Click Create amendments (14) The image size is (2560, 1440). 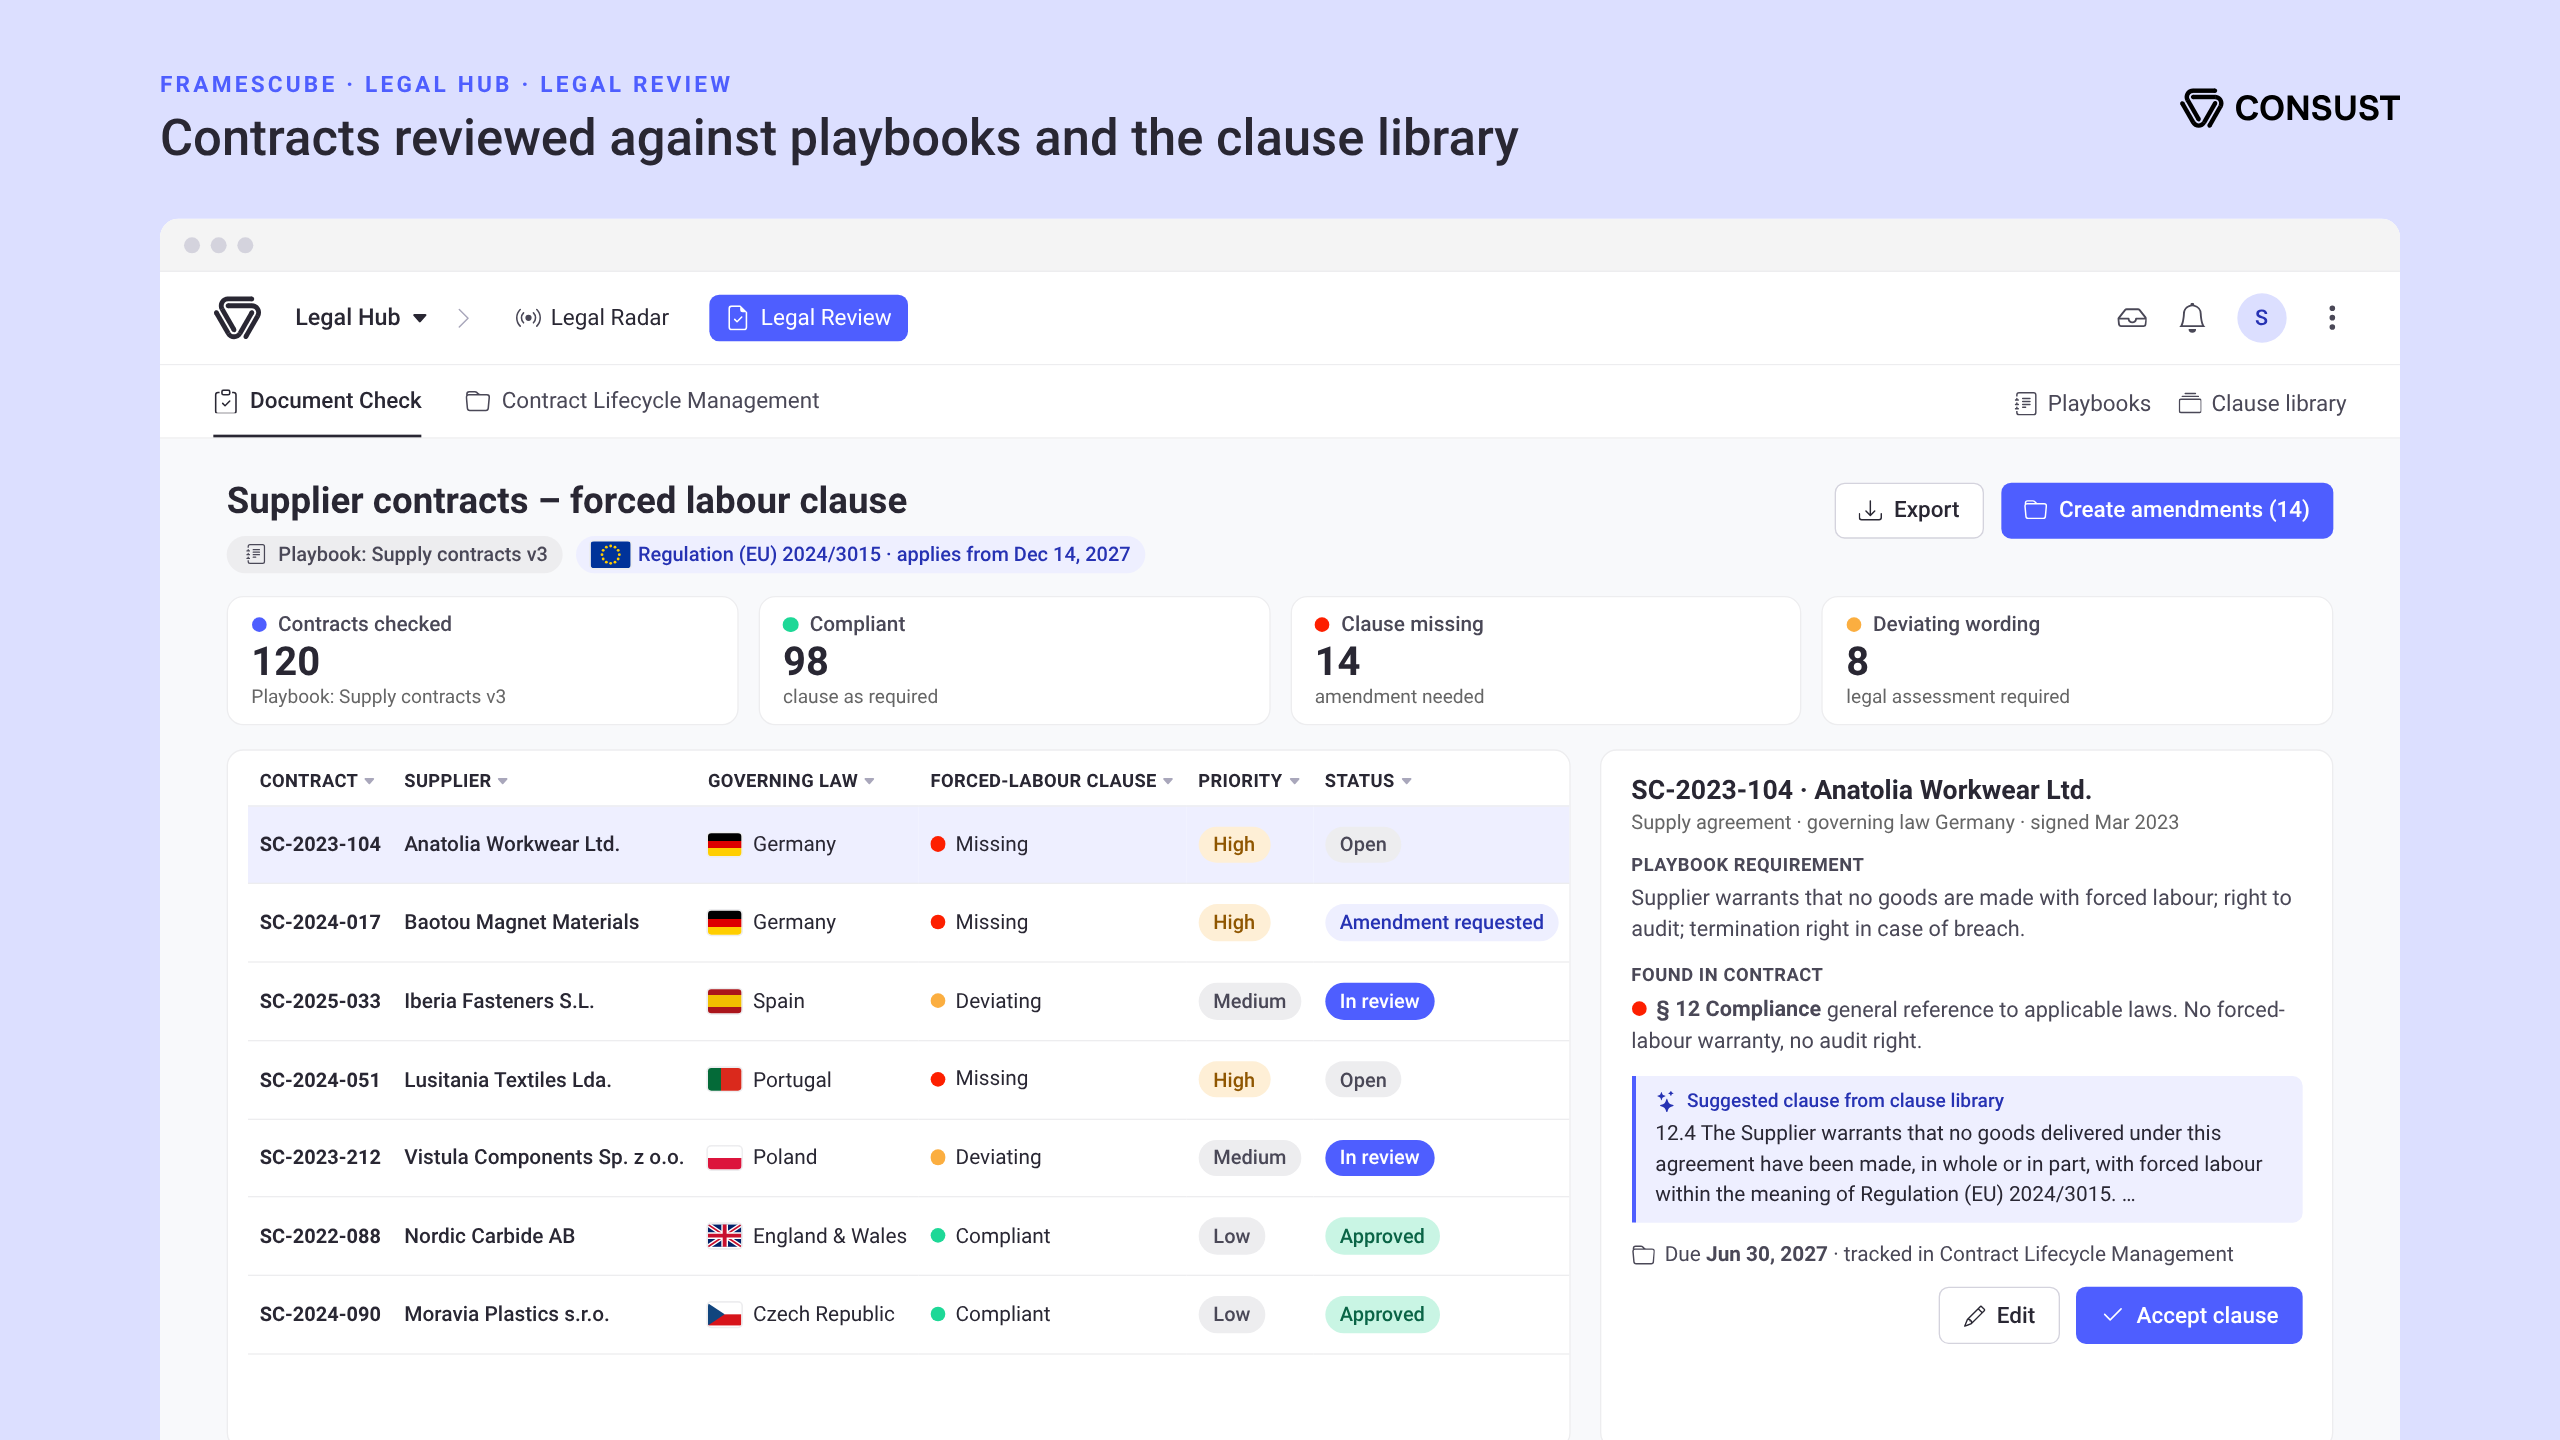tap(2166, 510)
